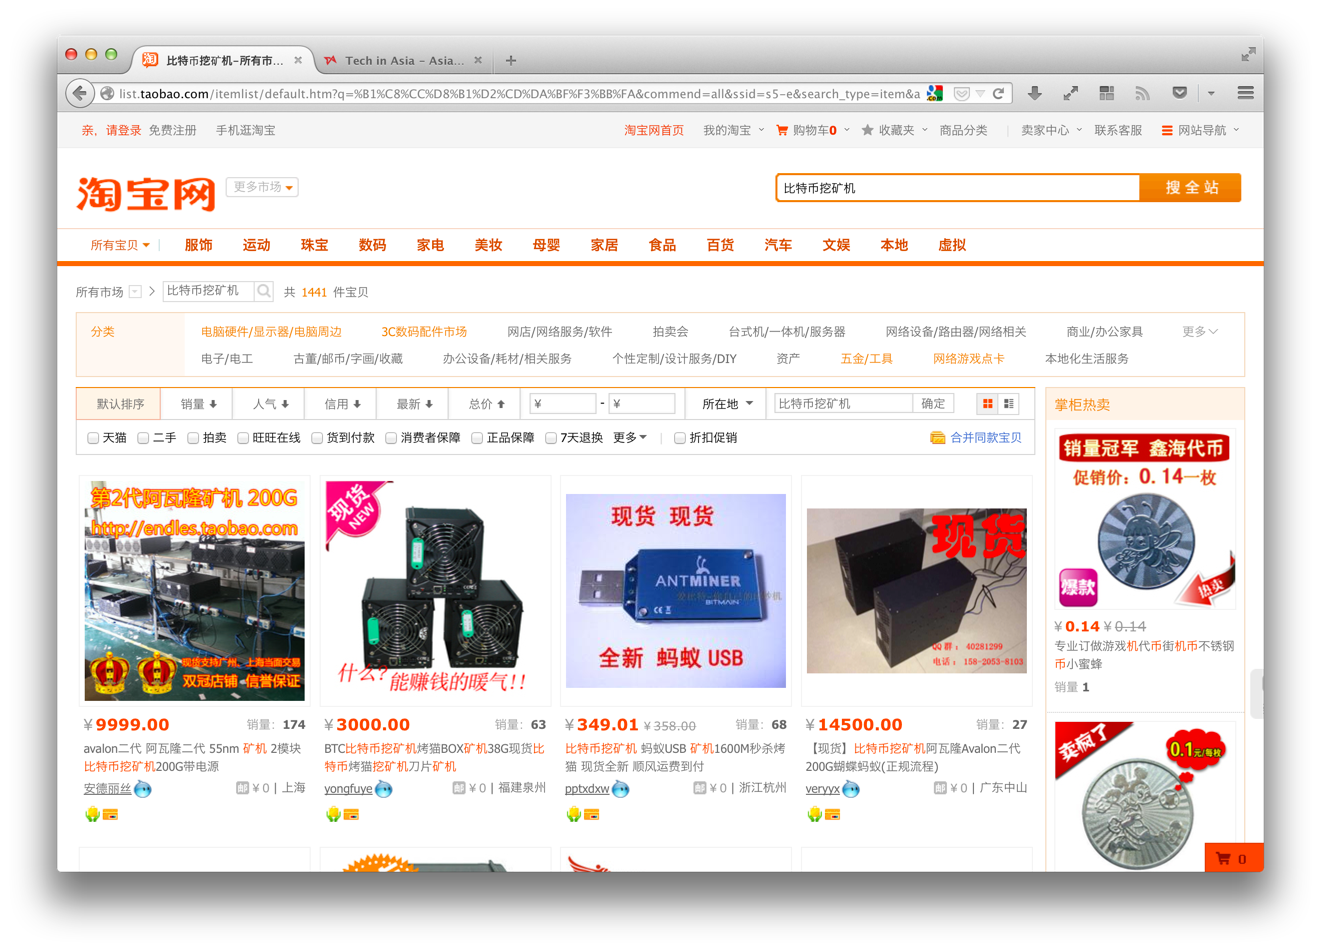Toggle the 旺旺在线 checkbox
Screen dimensions: 1321x951
pos(243,438)
